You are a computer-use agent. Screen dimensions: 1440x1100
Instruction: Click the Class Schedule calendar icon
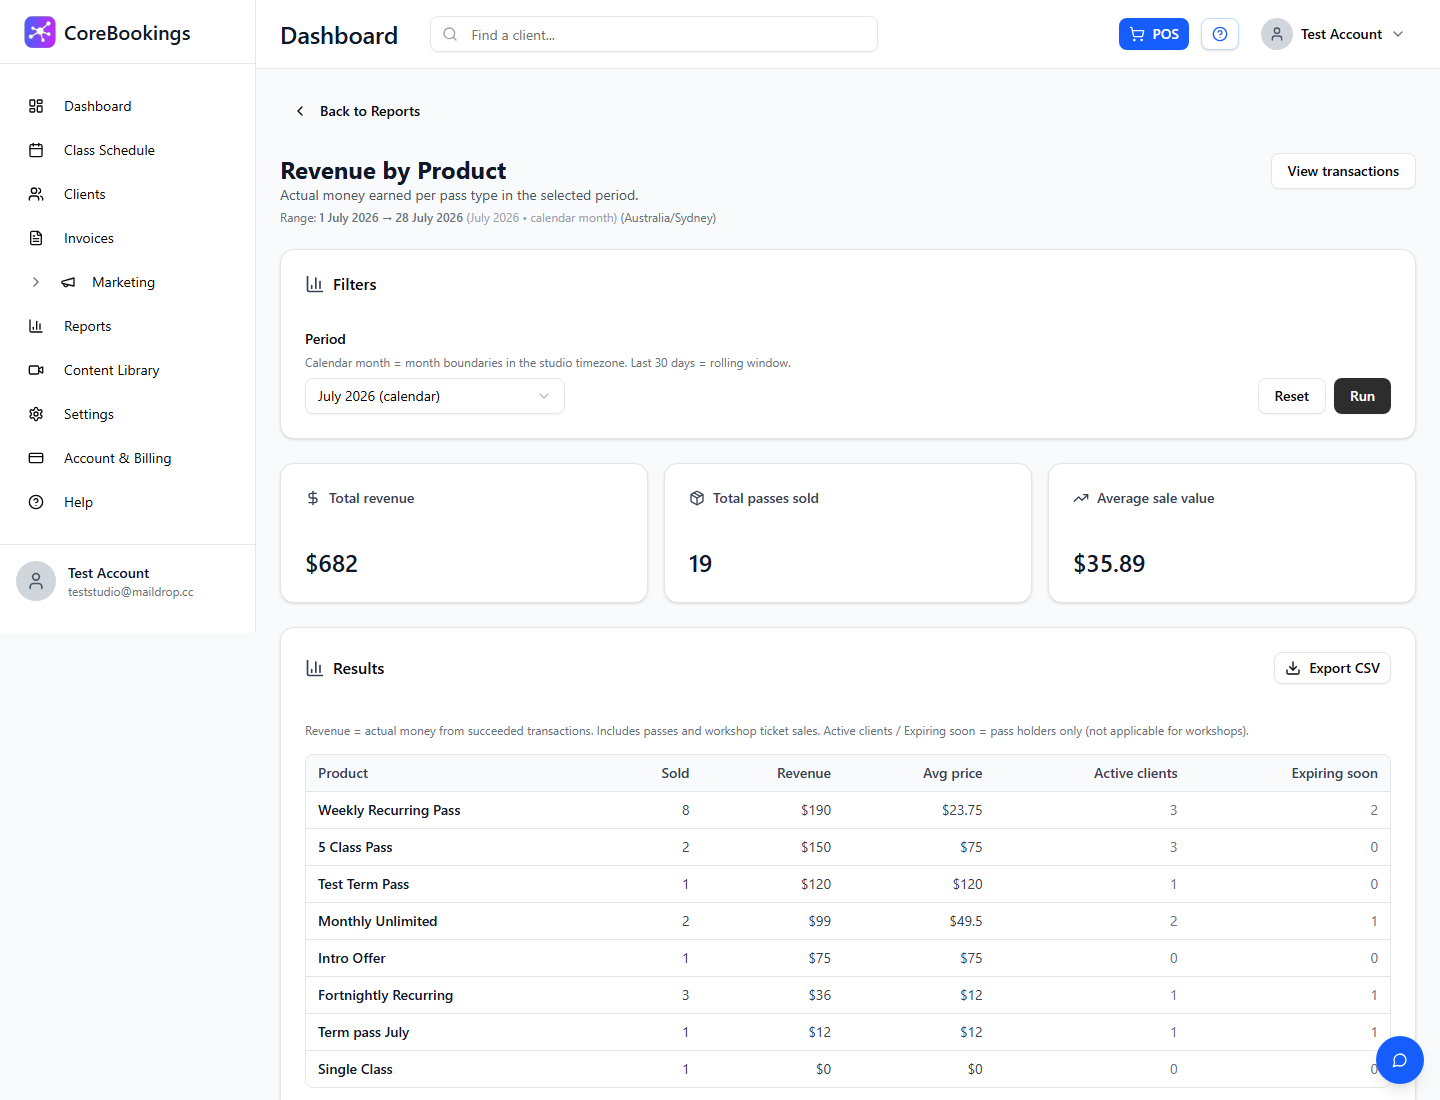[x=36, y=150]
